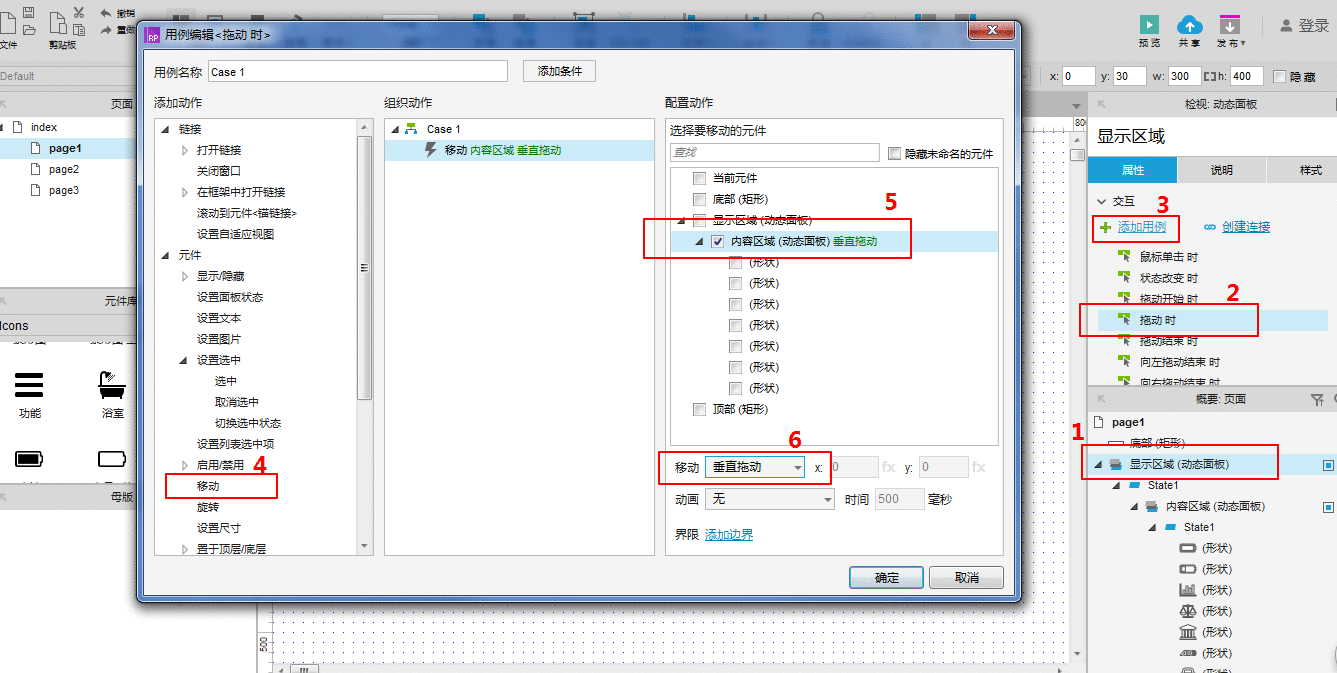1337x673 pixels.
Task: Check the 顶部 (矩形) checkbox
Action: click(x=700, y=409)
